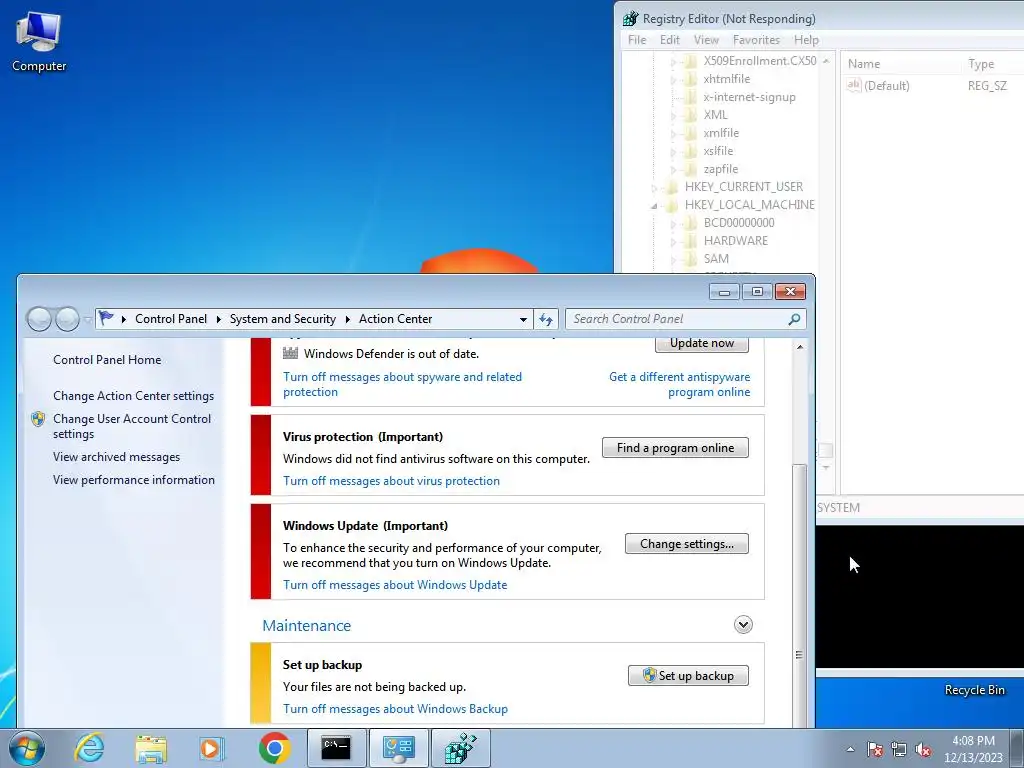Click the taskbar clock showing 4:08 PM
1024x768 pixels.
[x=973, y=749]
